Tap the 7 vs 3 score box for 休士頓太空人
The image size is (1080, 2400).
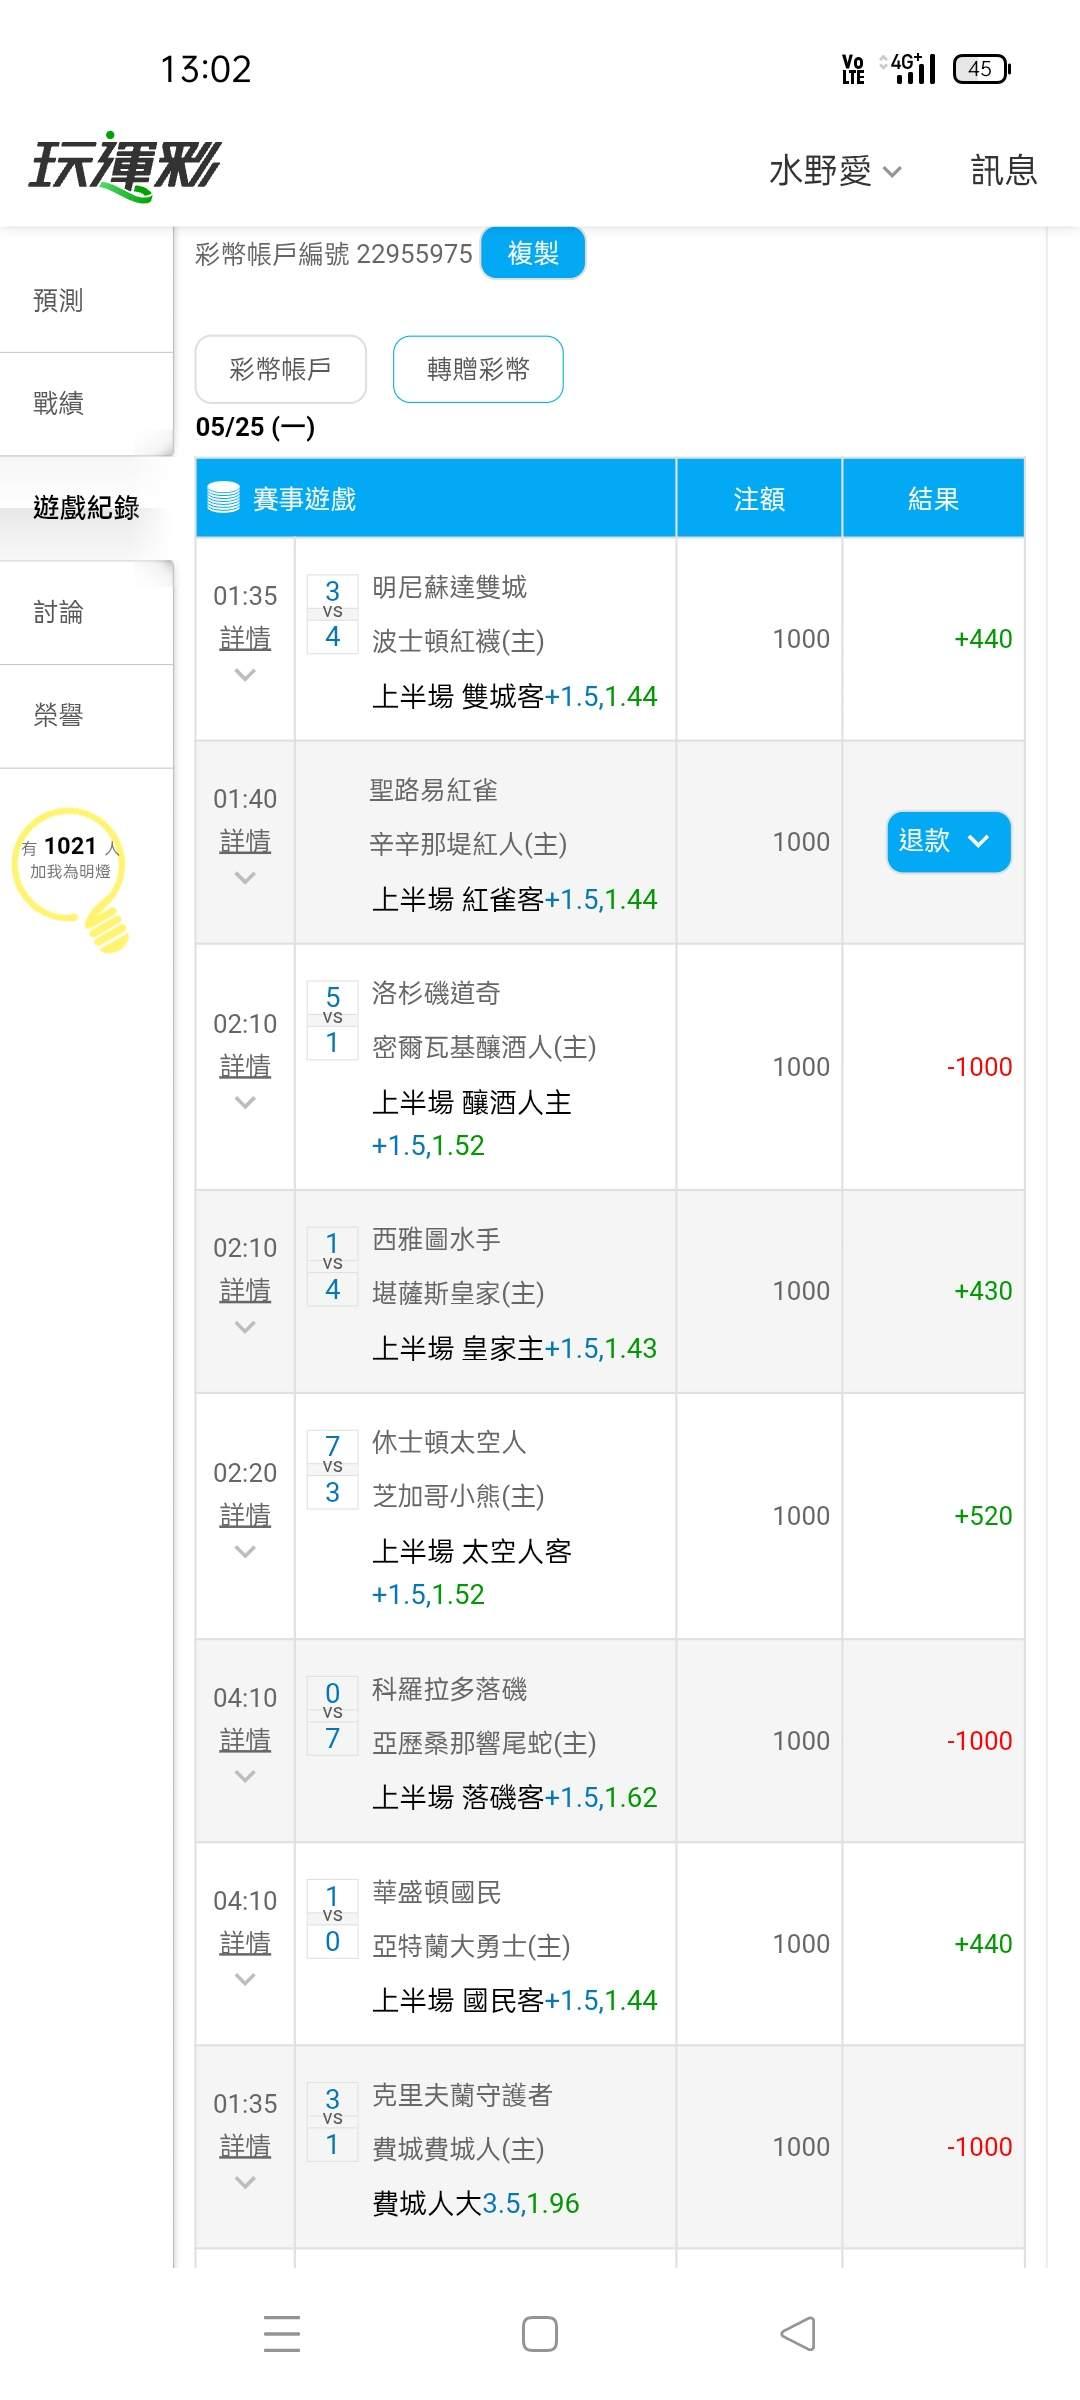[333, 1468]
